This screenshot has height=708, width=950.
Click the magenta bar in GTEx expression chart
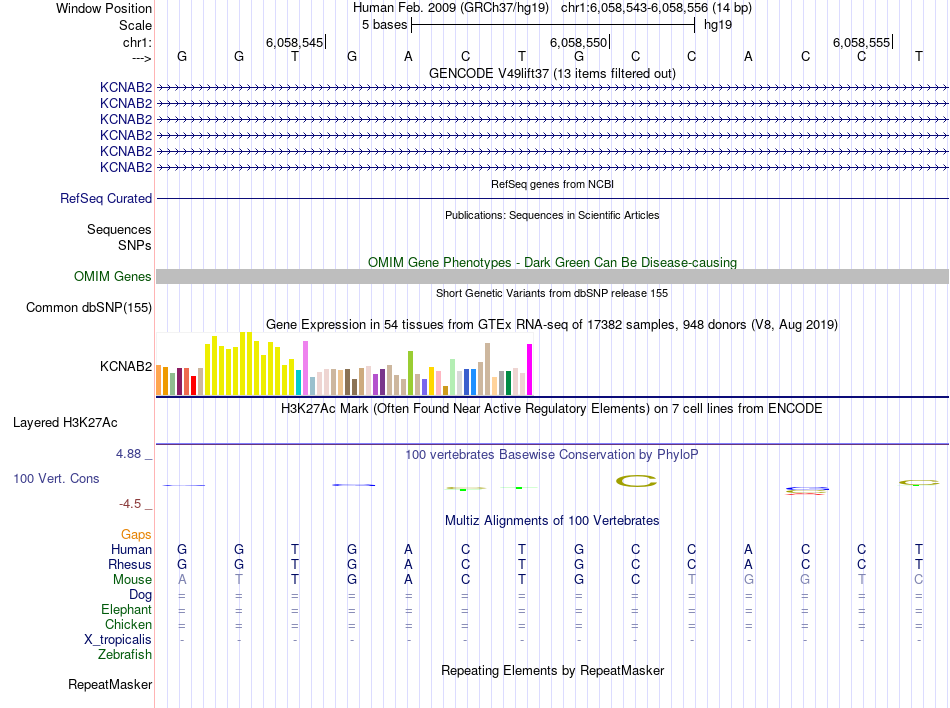530,370
